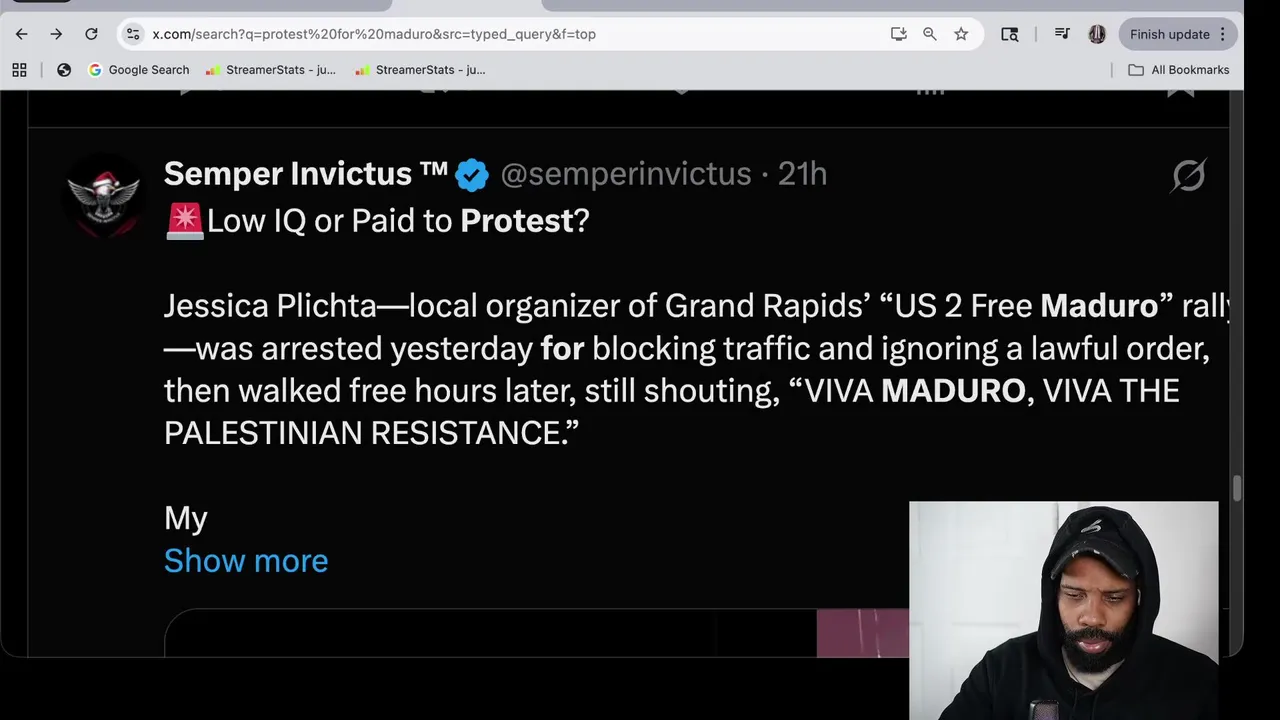Bookmark this page with the star
The image size is (1280, 720).
tap(961, 34)
